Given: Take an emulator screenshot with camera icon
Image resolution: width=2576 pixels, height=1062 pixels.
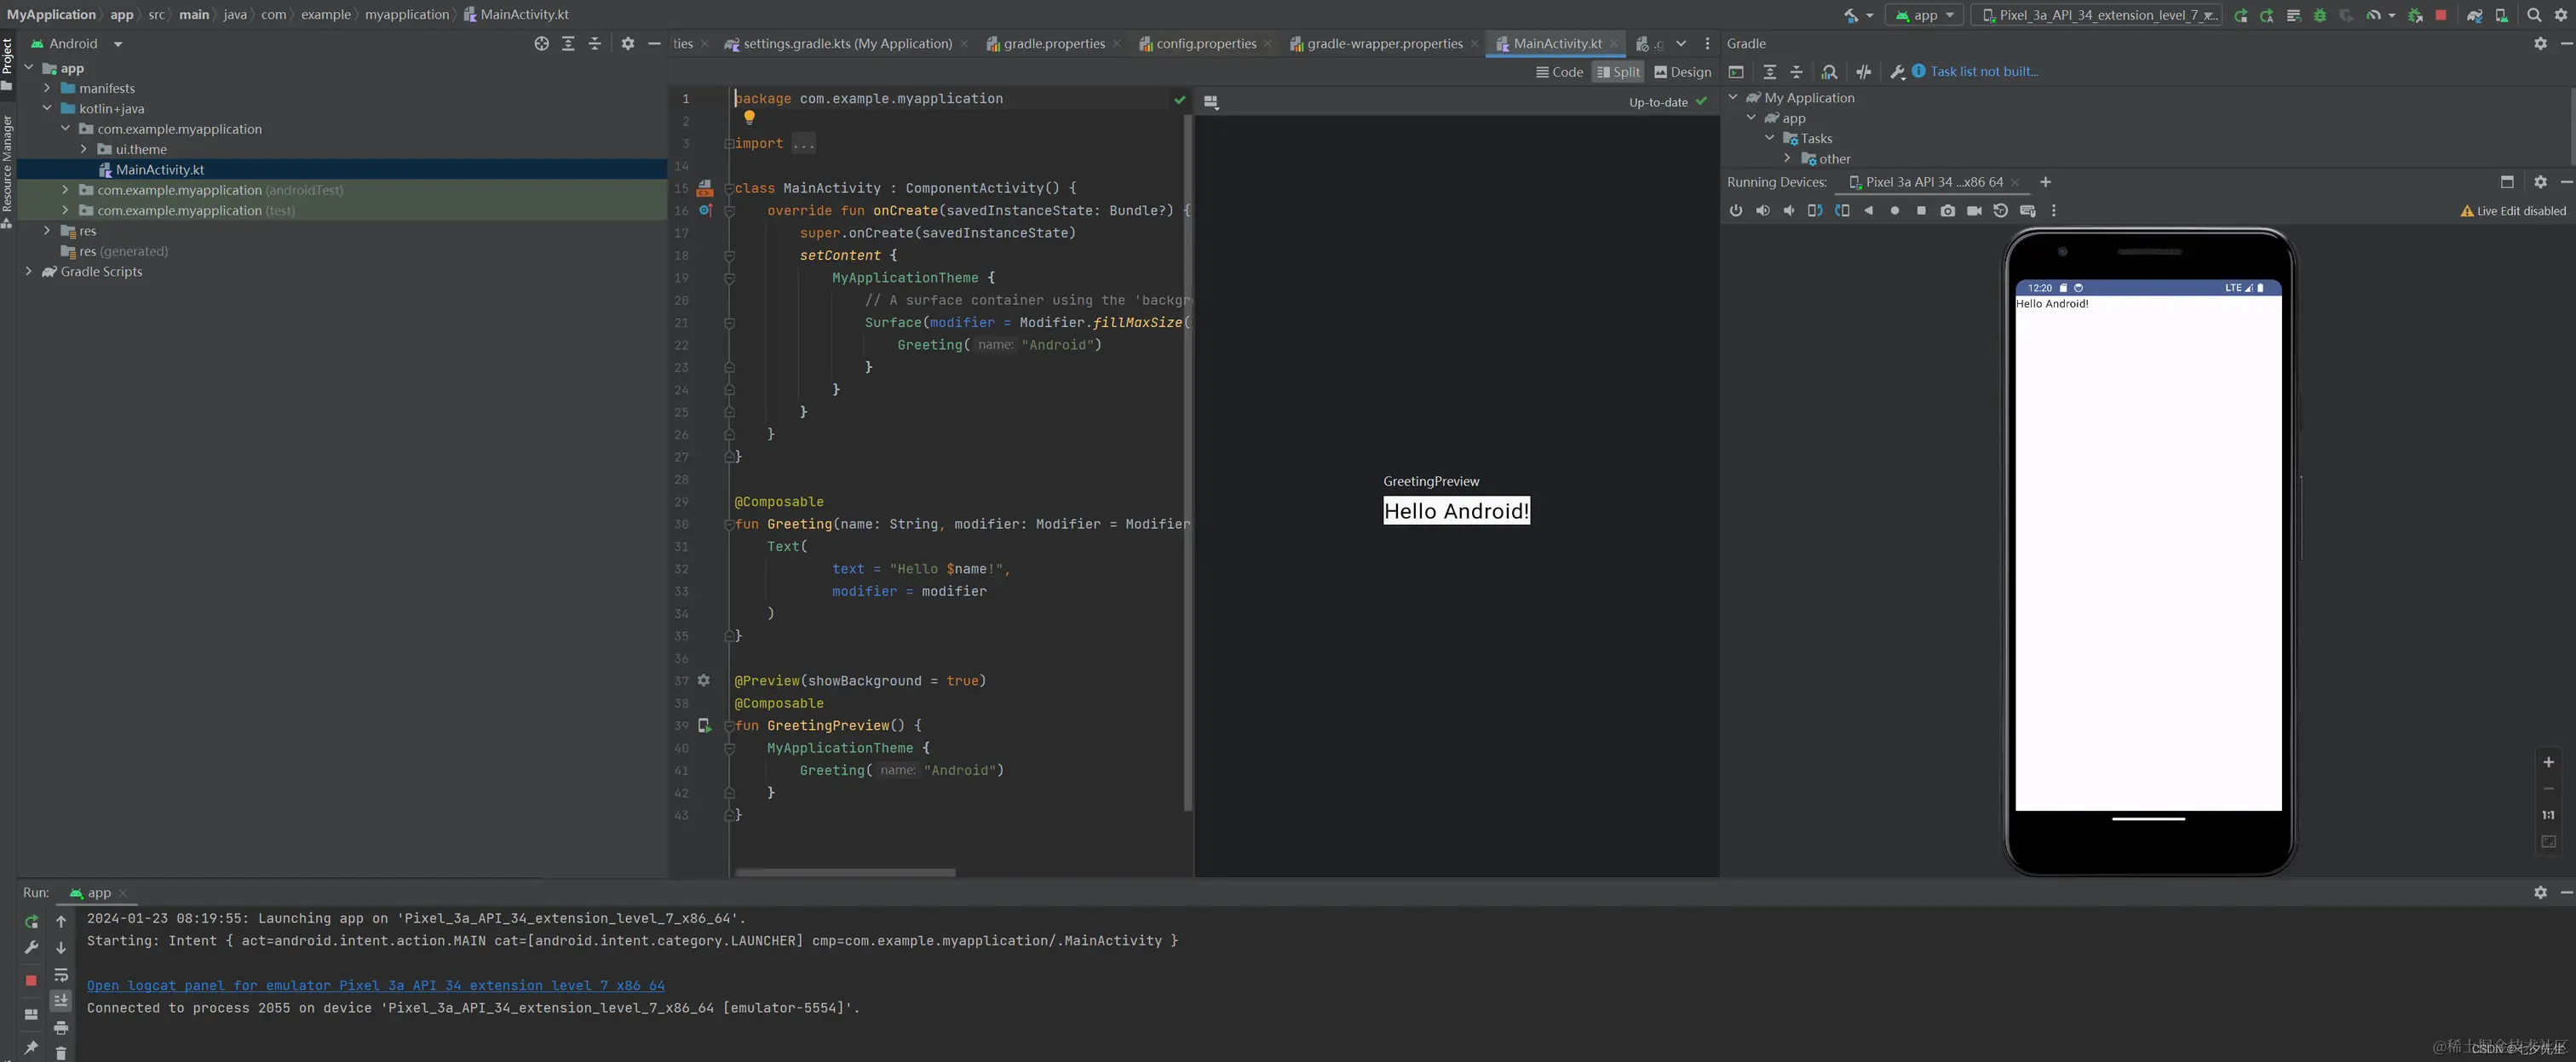Looking at the screenshot, I should tap(1947, 211).
